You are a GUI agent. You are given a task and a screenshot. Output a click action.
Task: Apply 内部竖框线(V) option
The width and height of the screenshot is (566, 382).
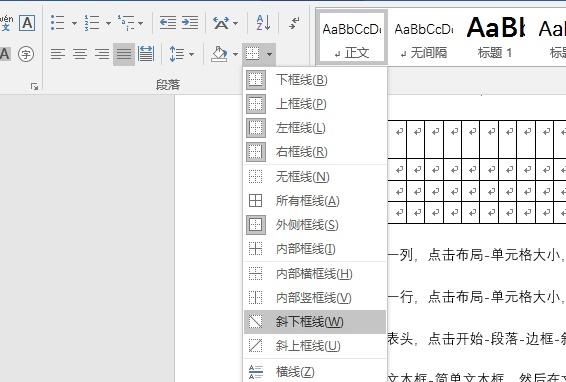315,298
